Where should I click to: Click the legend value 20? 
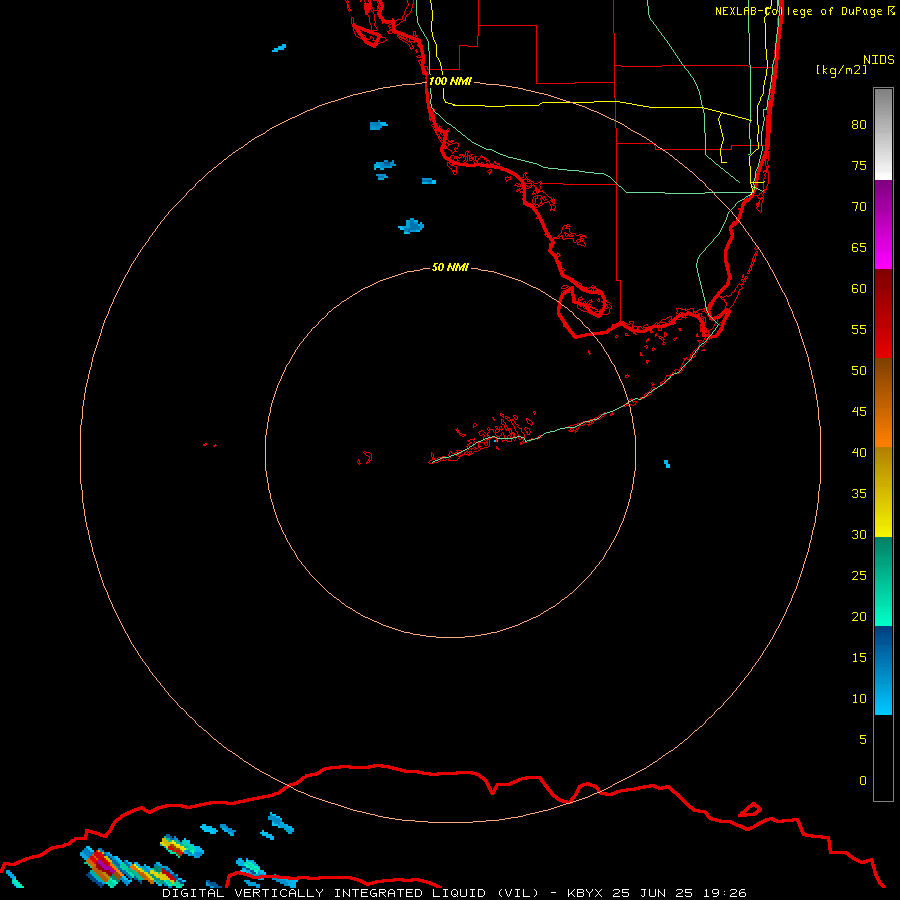click(x=859, y=617)
